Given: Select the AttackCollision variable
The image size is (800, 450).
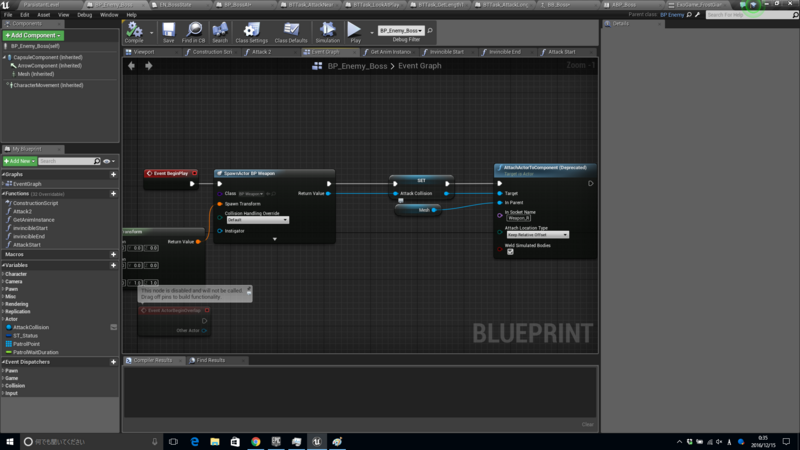Looking at the screenshot, I should point(31,328).
